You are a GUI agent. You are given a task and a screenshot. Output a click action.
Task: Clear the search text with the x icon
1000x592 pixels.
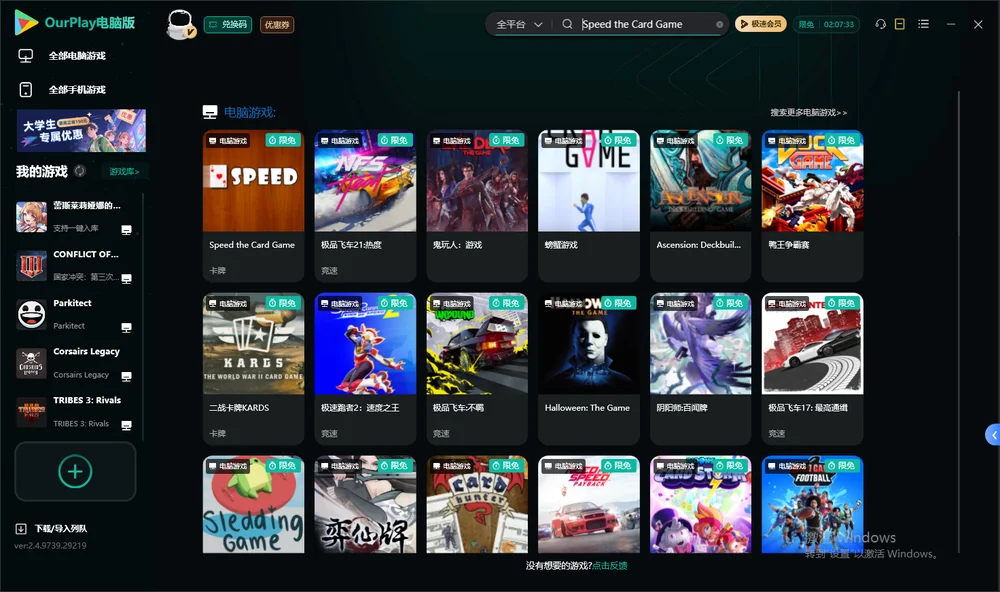(x=719, y=24)
